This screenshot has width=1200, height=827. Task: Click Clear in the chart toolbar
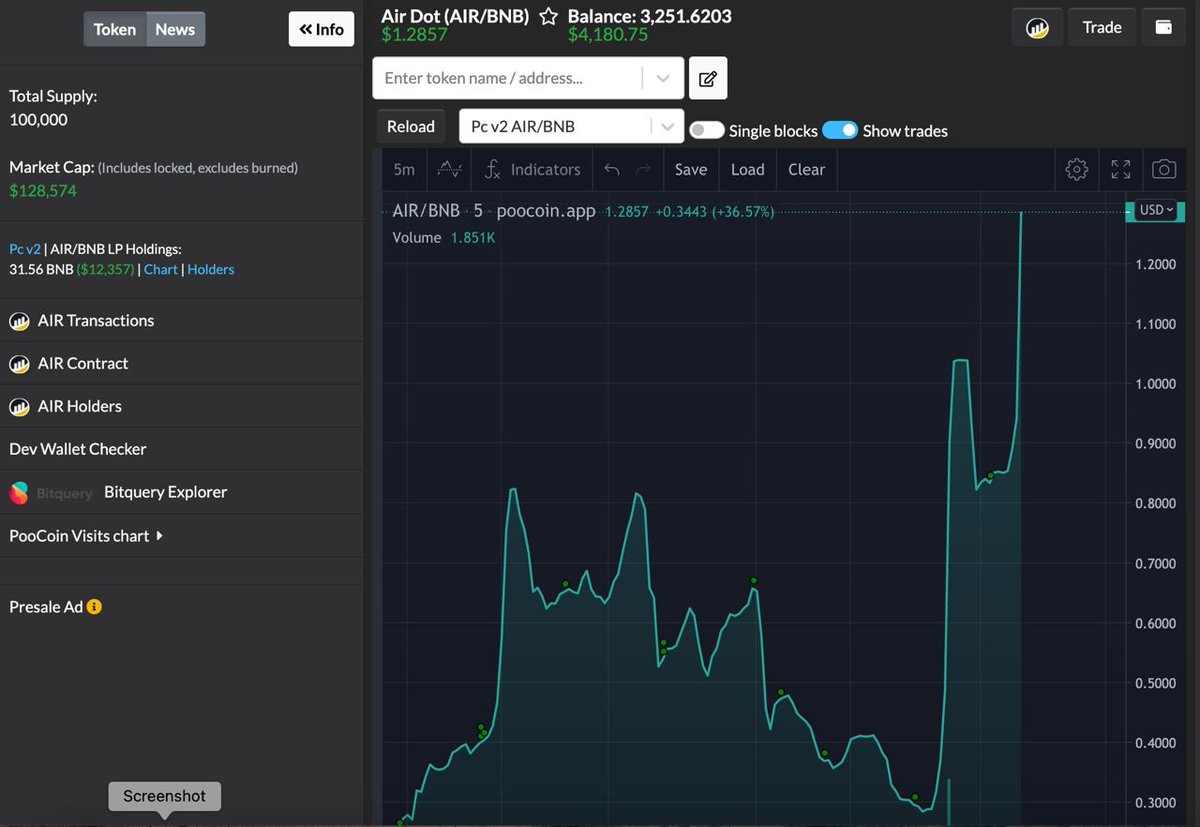coord(806,169)
